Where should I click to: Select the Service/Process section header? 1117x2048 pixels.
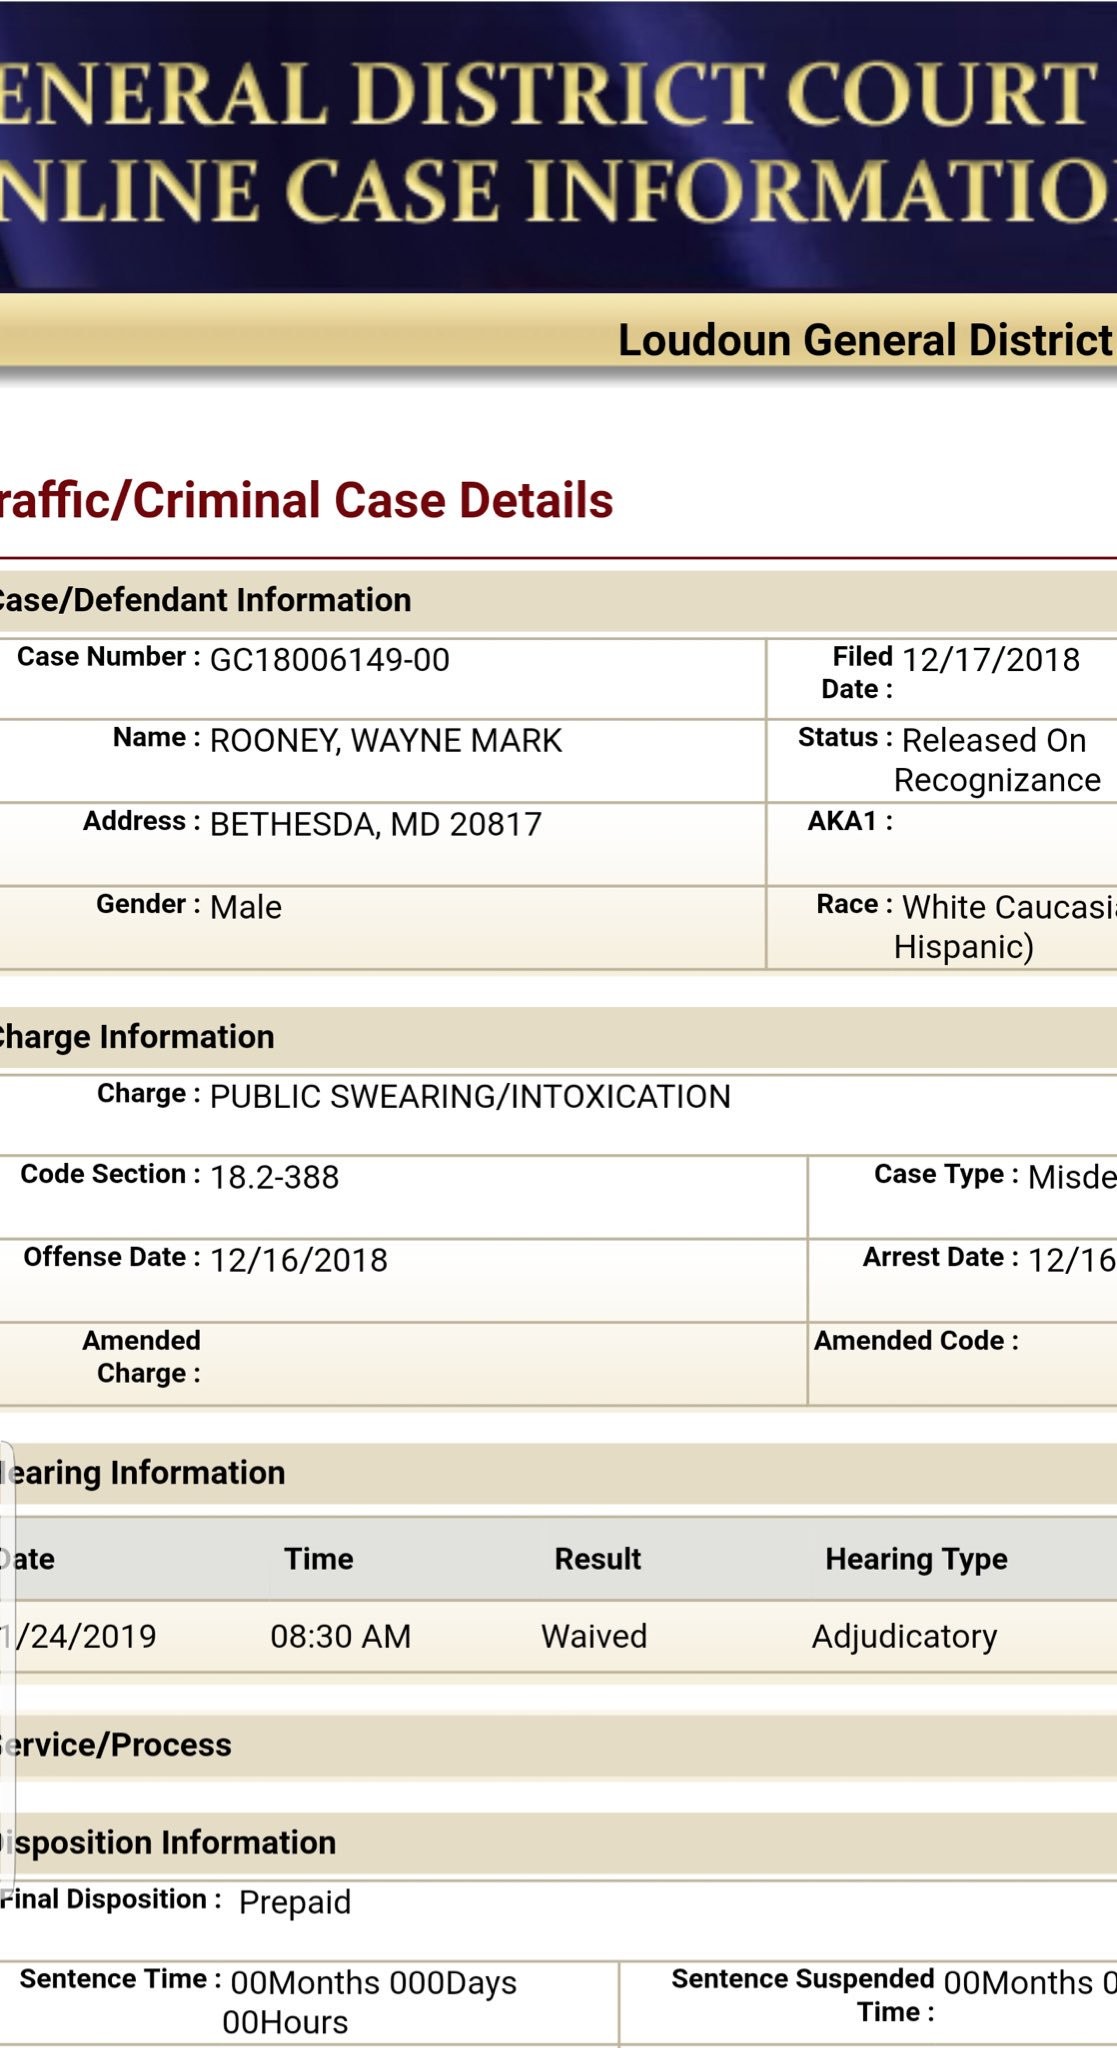click(116, 1745)
